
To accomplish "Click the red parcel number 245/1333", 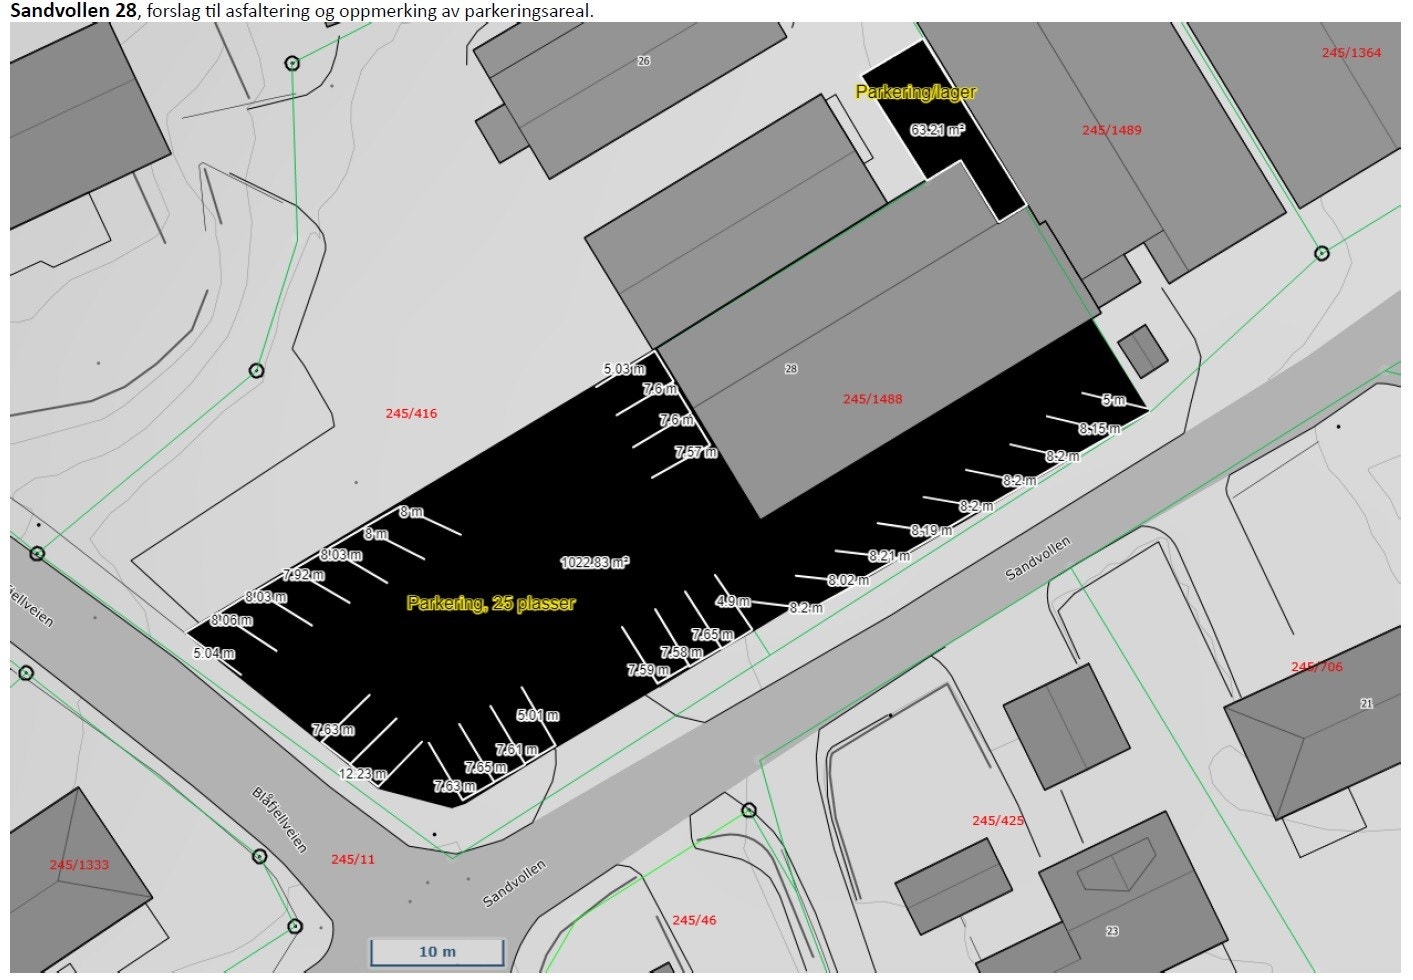I will click(79, 865).
